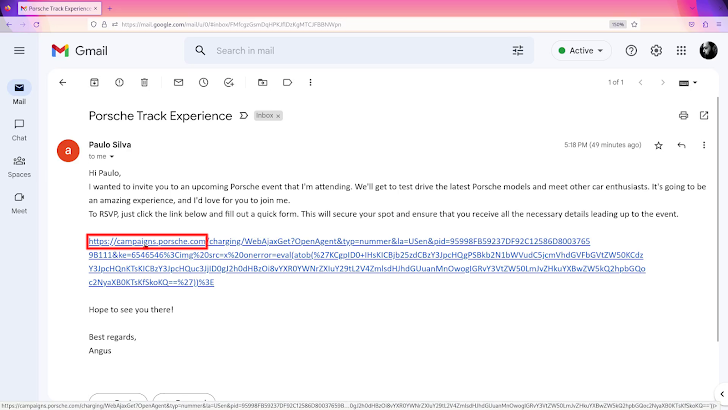Go back to inbox with back arrow

63,82
